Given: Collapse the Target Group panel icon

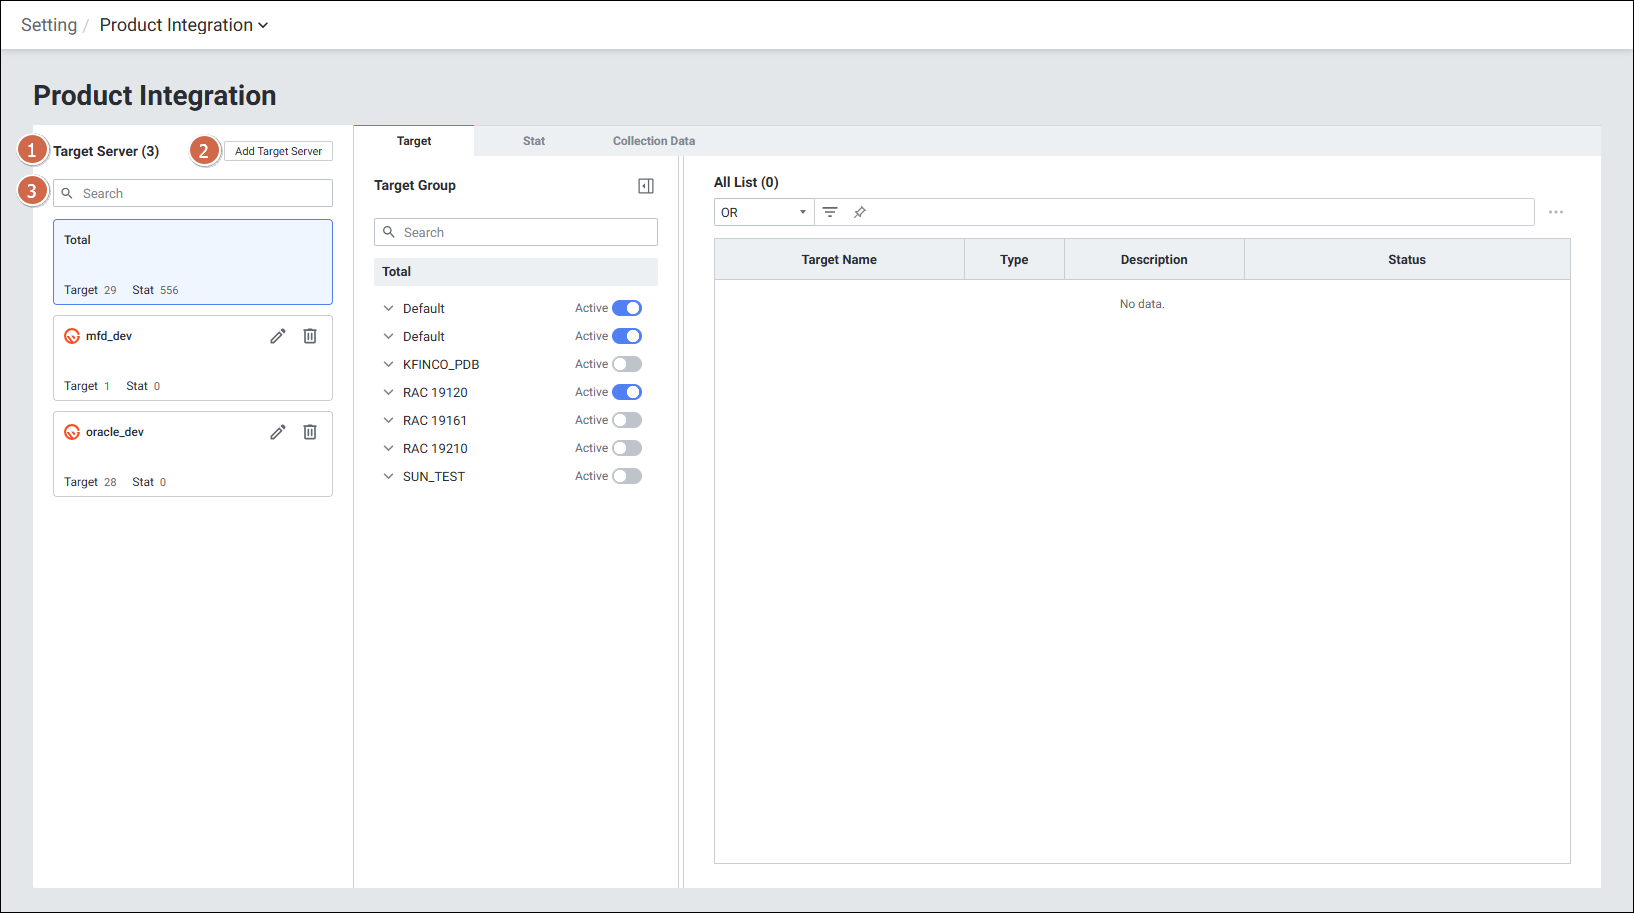Looking at the screenshot, I should point(646,186).
